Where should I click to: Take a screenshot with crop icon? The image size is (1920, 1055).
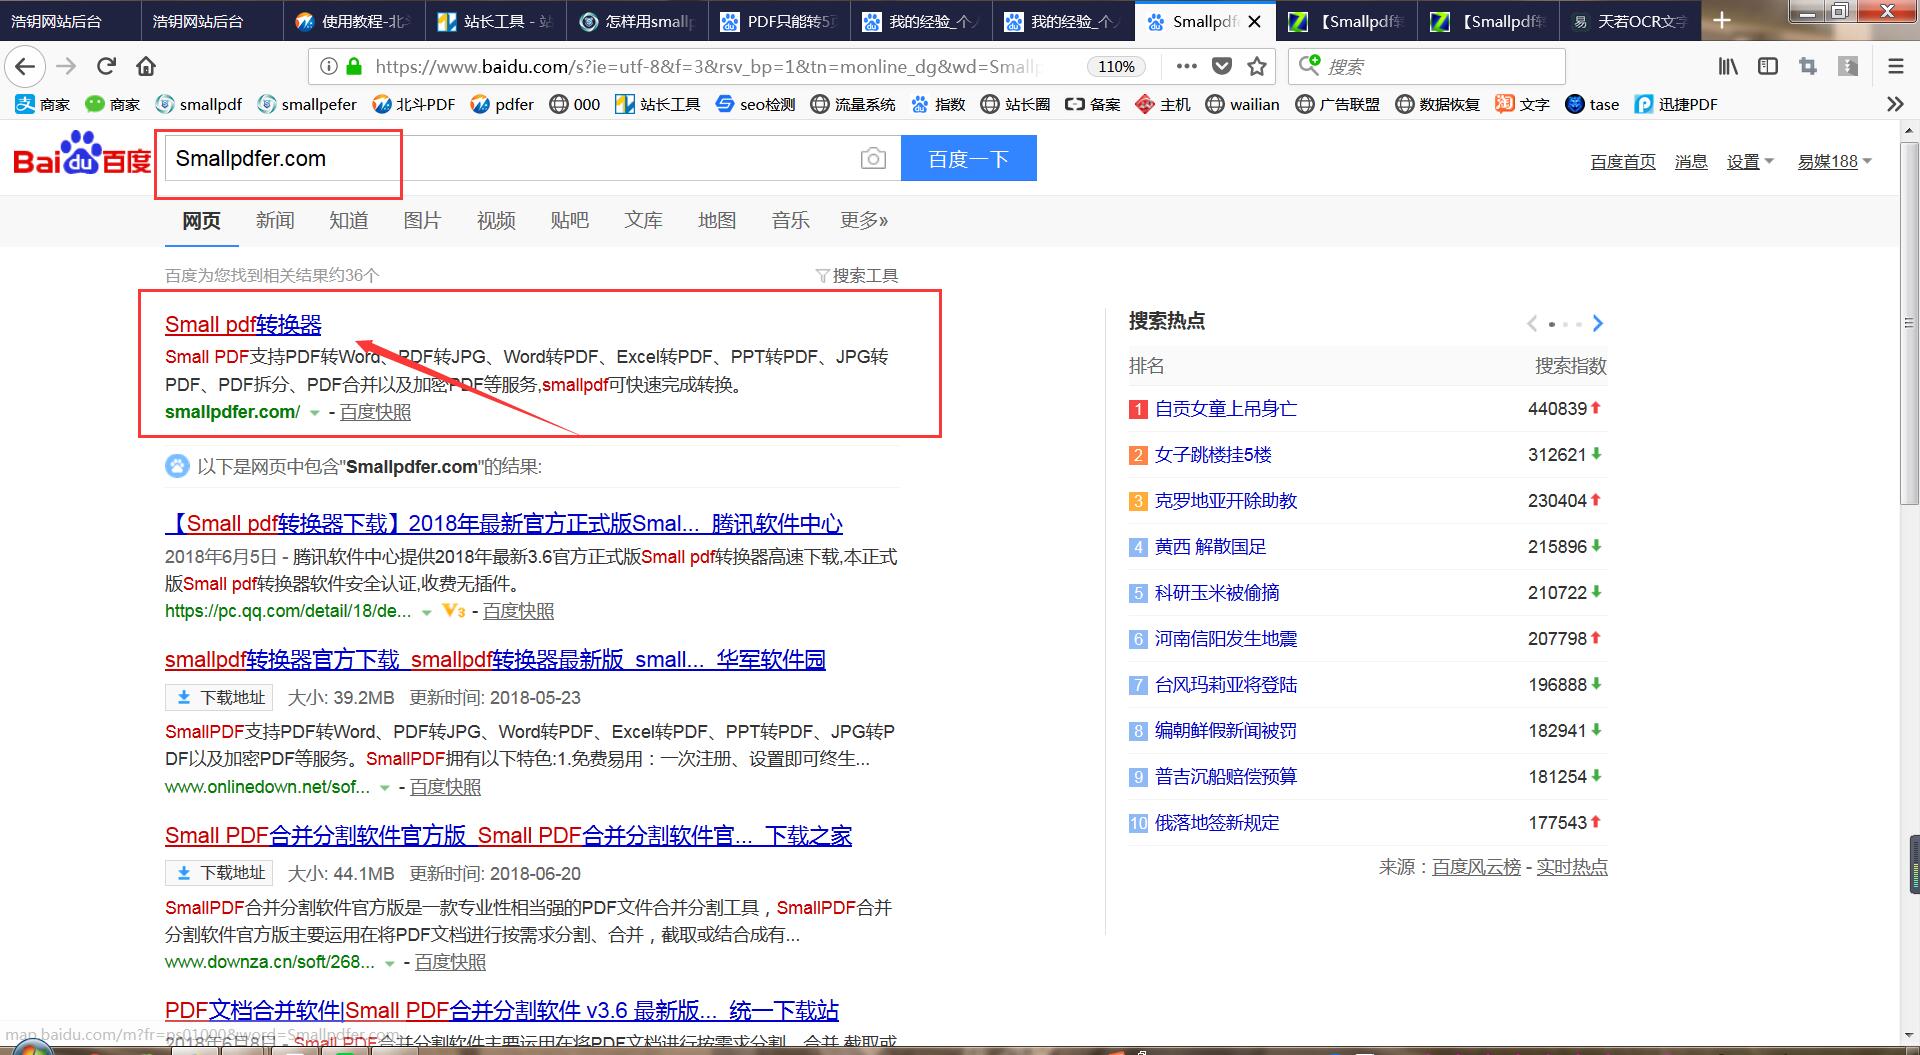1808,67
